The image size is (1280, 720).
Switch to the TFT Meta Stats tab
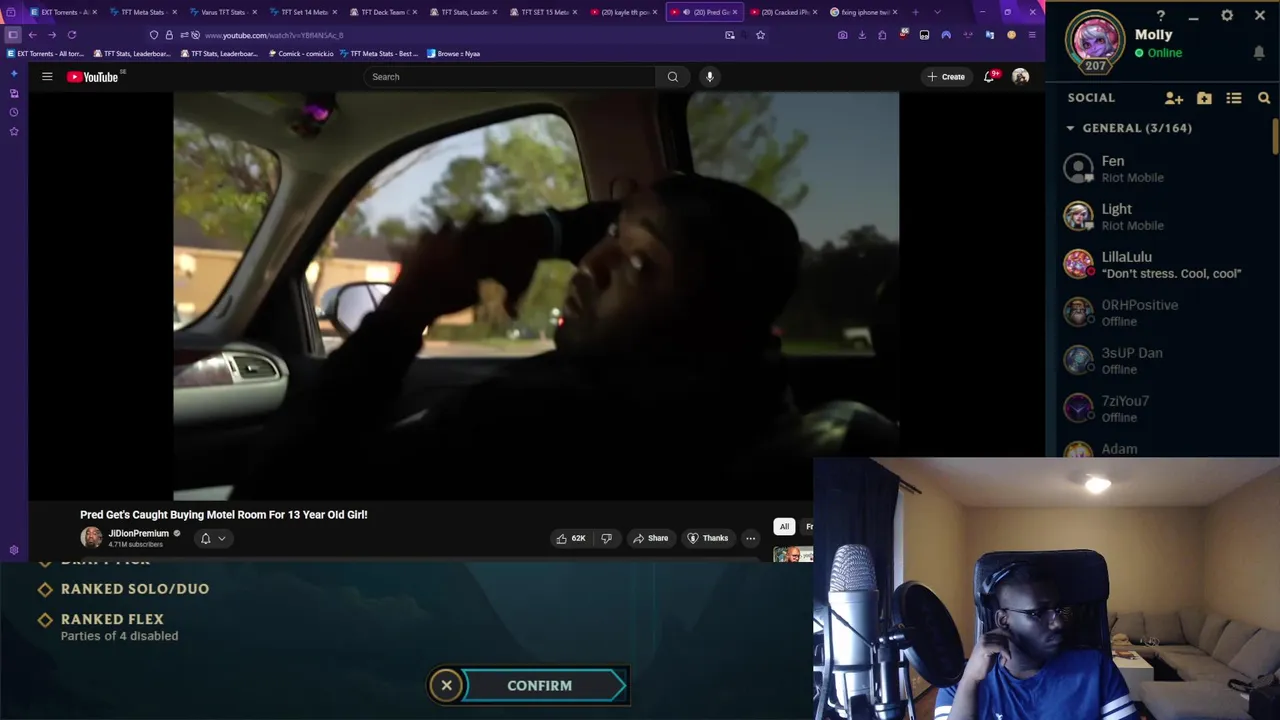pos(143,12)
